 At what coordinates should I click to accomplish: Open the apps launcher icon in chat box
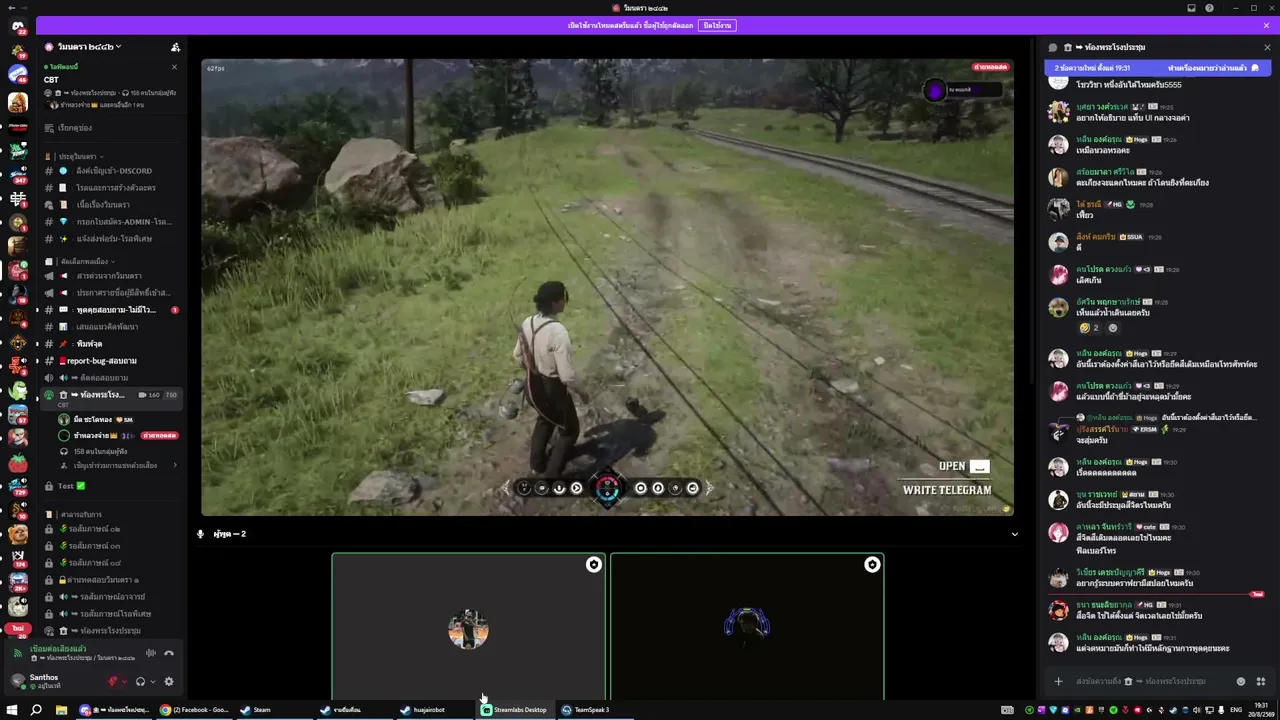(1260, 681)
